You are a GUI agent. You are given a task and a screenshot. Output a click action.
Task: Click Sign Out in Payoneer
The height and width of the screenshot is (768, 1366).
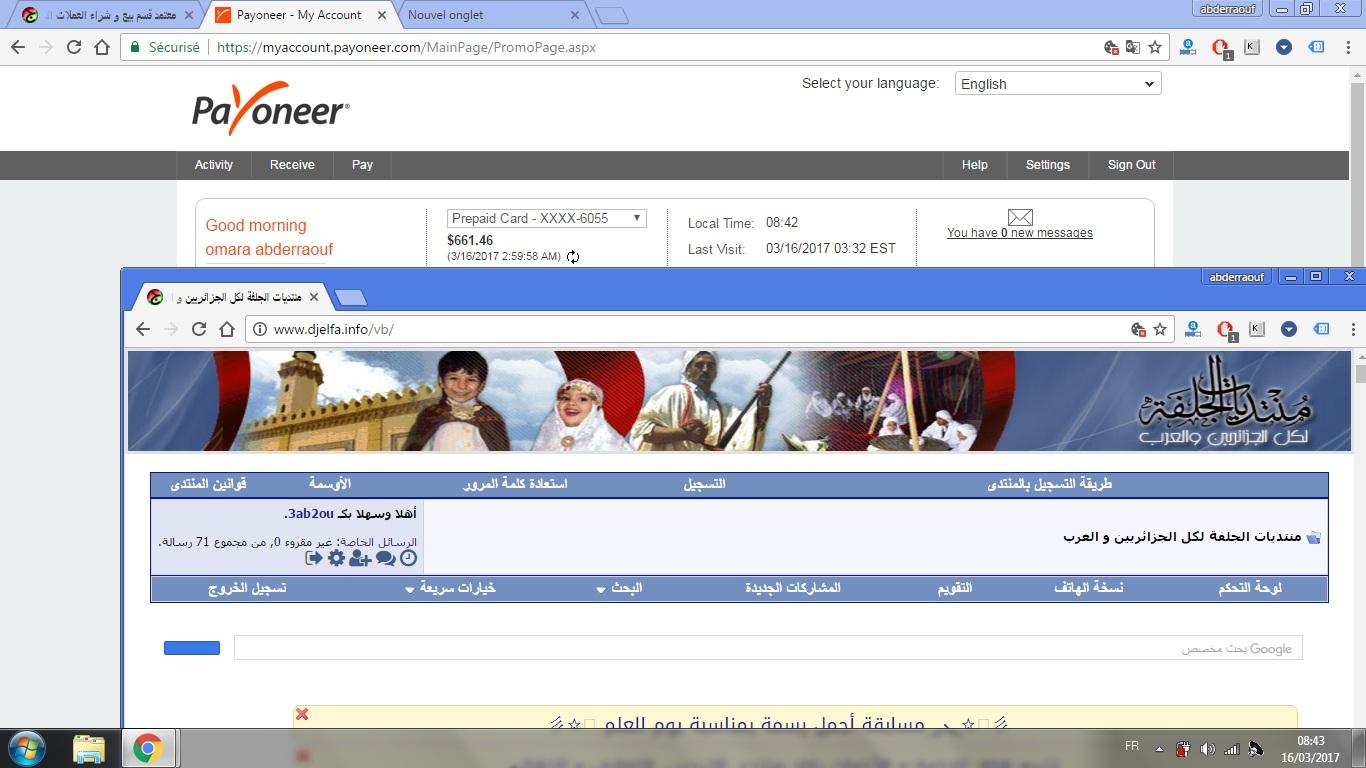(1131, 165)
